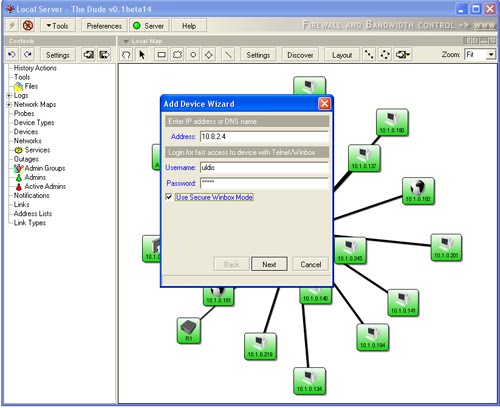Click the Address input field
The height and width of the screenshot is (408, 500).
264,137
